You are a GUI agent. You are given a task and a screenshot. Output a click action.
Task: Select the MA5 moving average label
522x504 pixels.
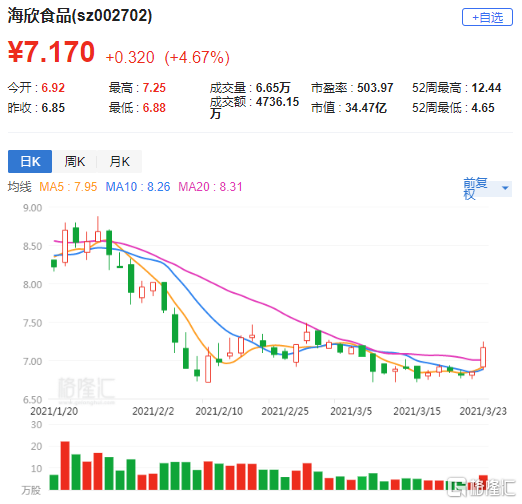click(68, 187)
